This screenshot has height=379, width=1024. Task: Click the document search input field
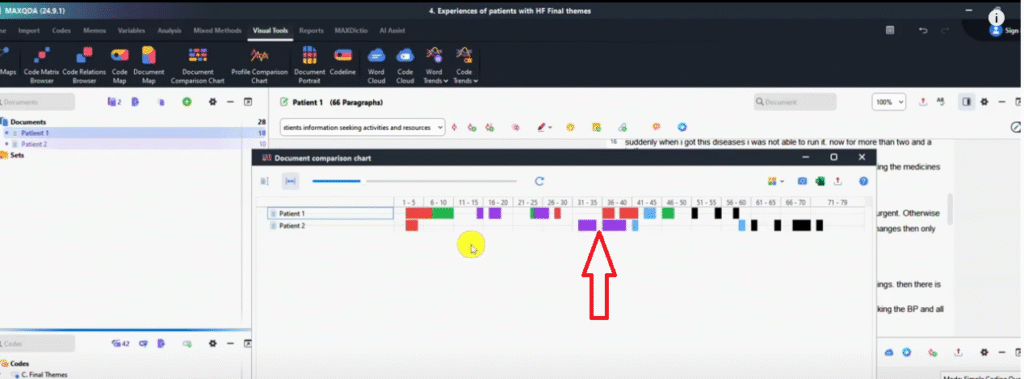tap(795, 102)
